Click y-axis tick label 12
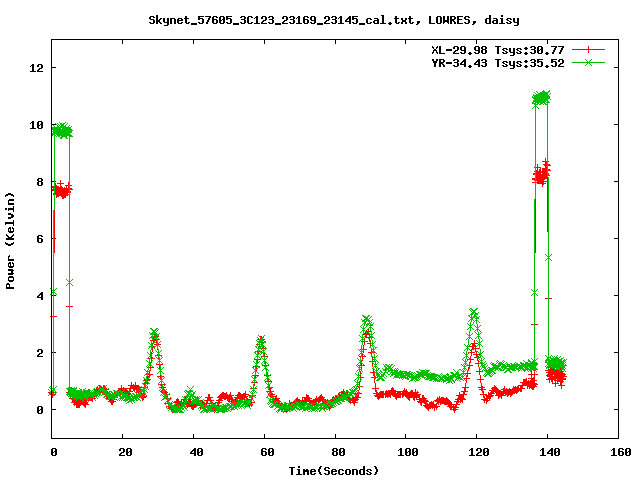 [x=37, y=68]
